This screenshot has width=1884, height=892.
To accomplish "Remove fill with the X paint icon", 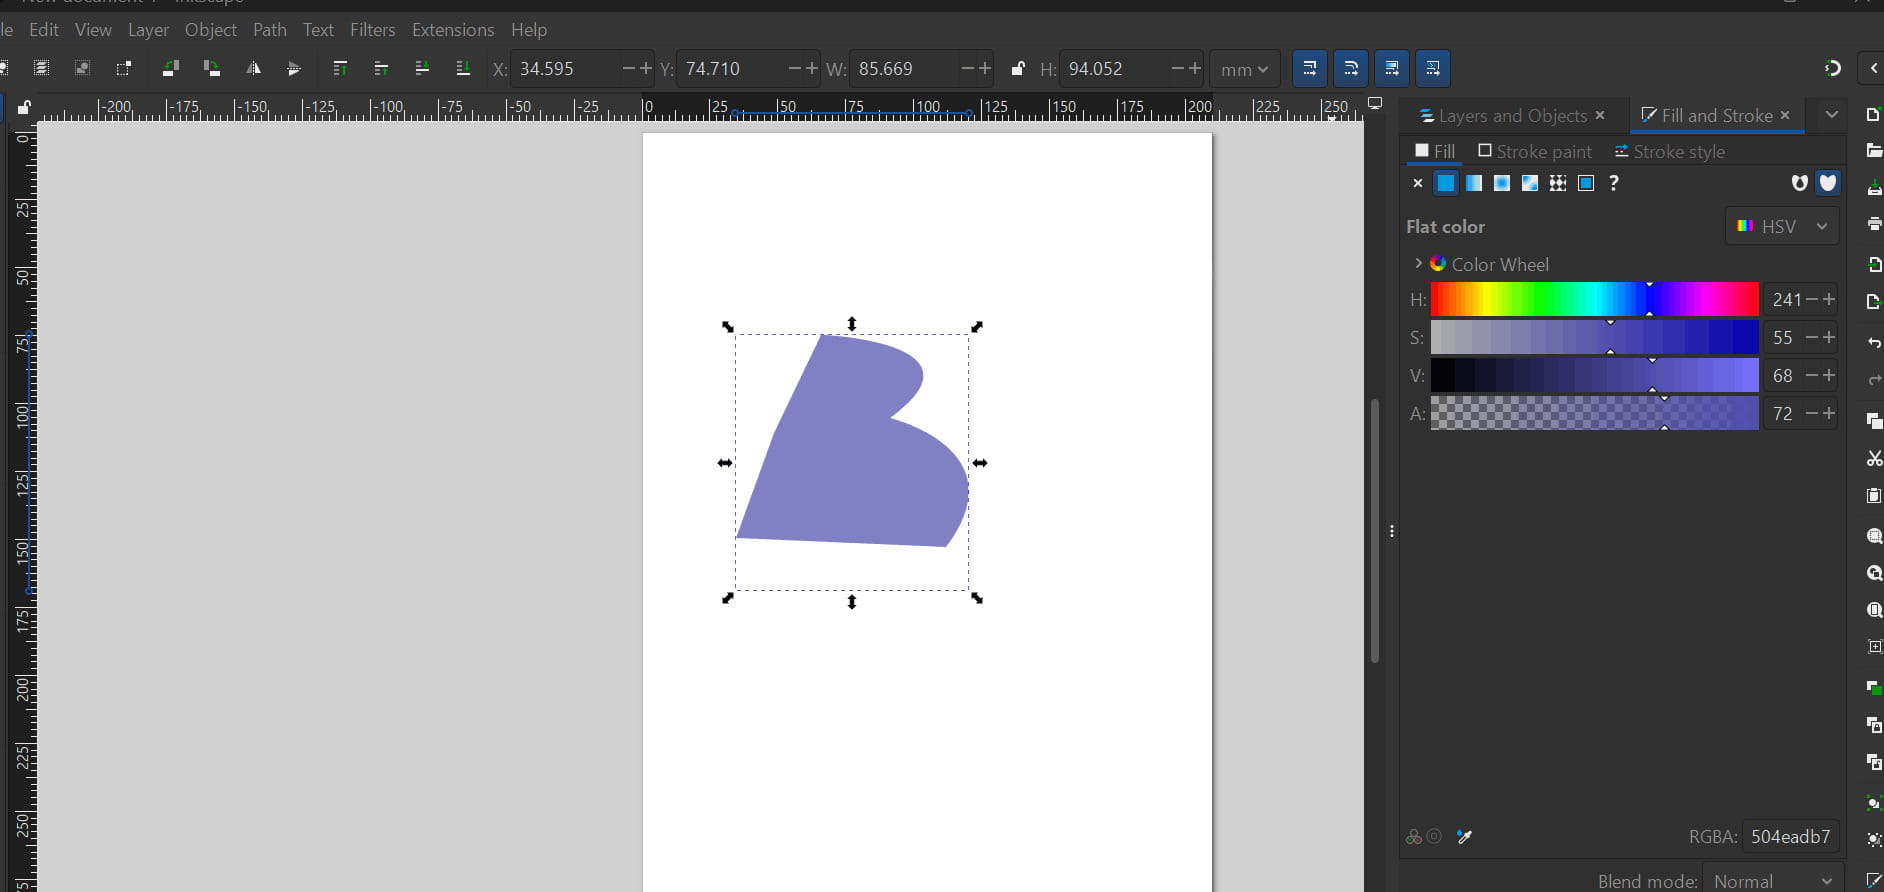I will tap(1417, 183).
